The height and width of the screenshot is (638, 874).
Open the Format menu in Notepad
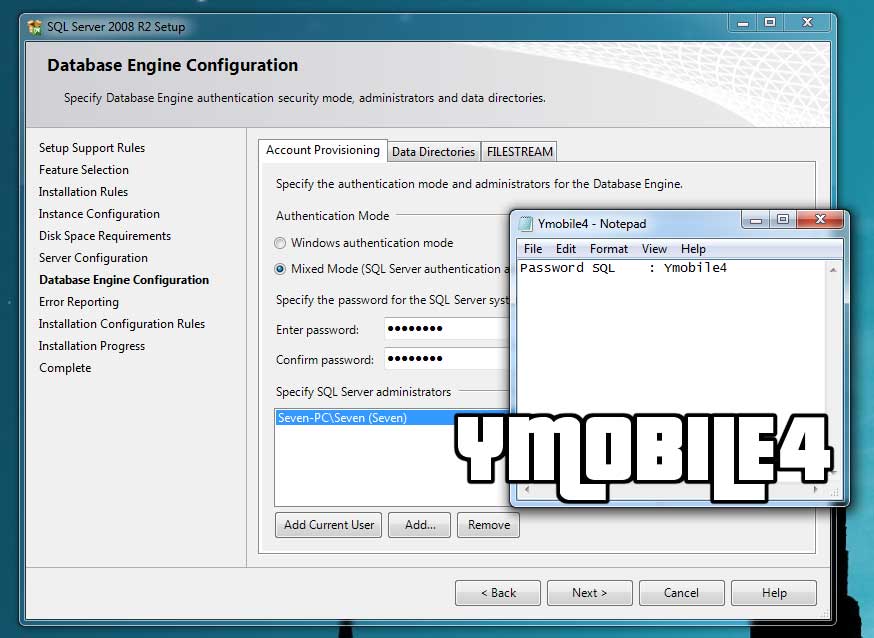click(609, 249)
